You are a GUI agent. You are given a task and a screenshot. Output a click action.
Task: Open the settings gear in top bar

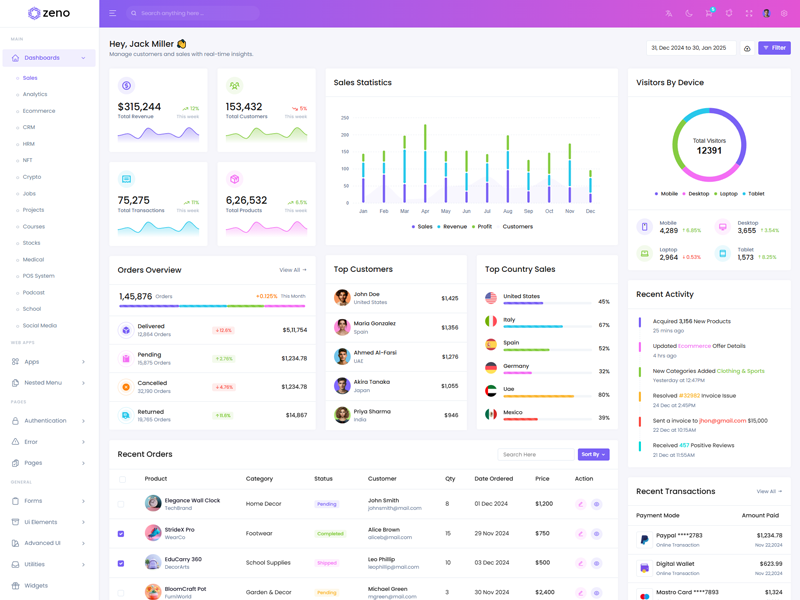[784, 13]
